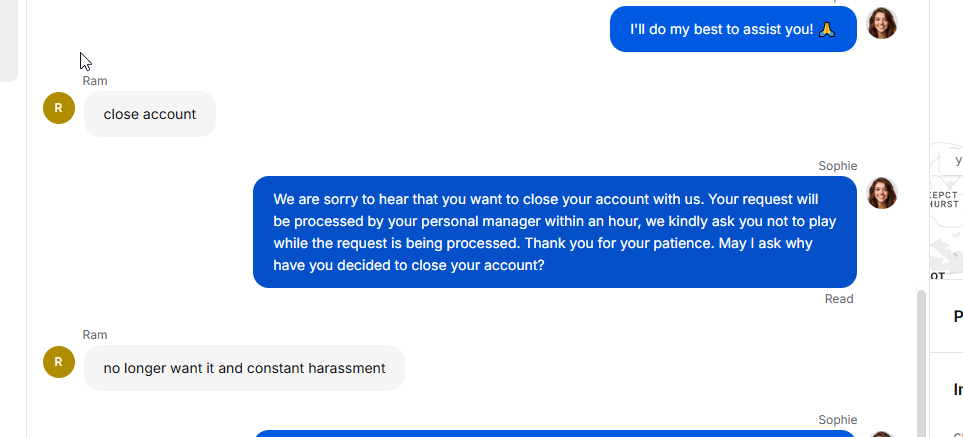This screenshot has width=963, height=437.
Task: Select the "close account" message bubble
Action: tap(150, 114)
